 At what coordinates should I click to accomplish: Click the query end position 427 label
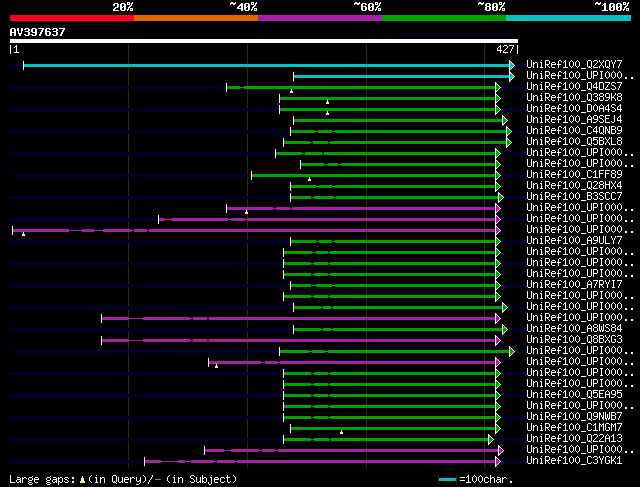505,49
